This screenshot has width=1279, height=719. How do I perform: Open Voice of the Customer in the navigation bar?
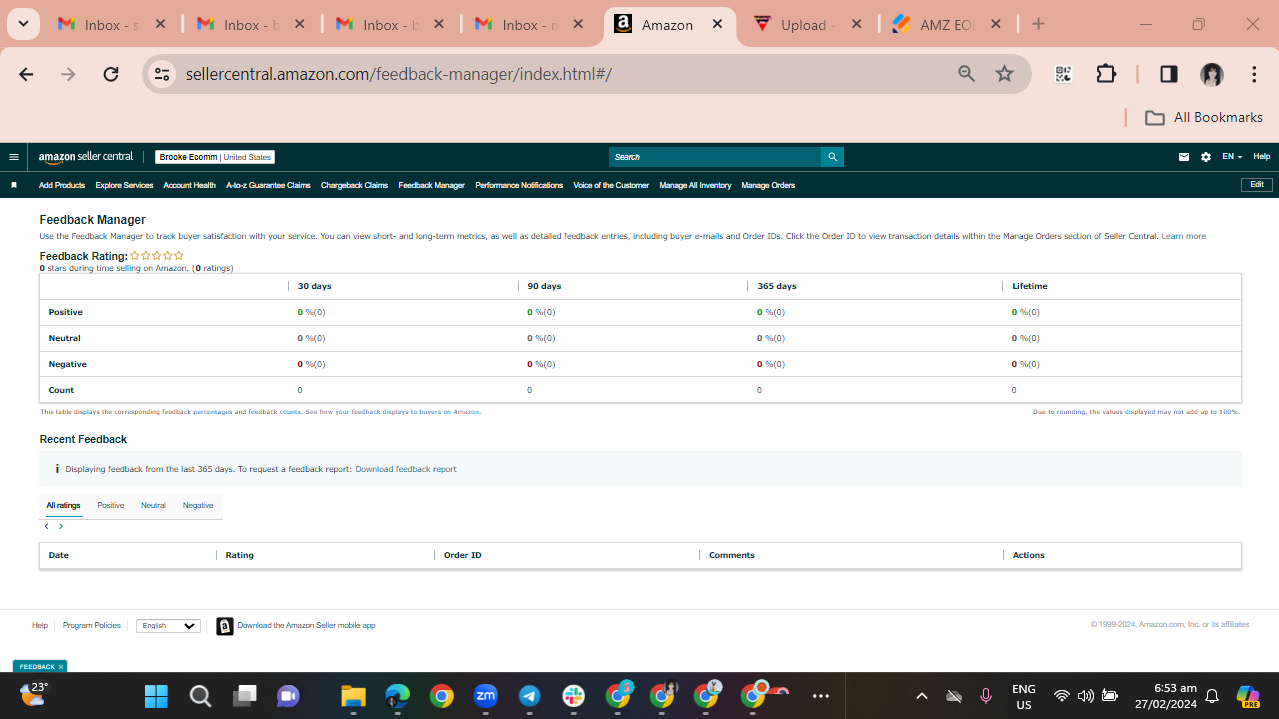611,185
